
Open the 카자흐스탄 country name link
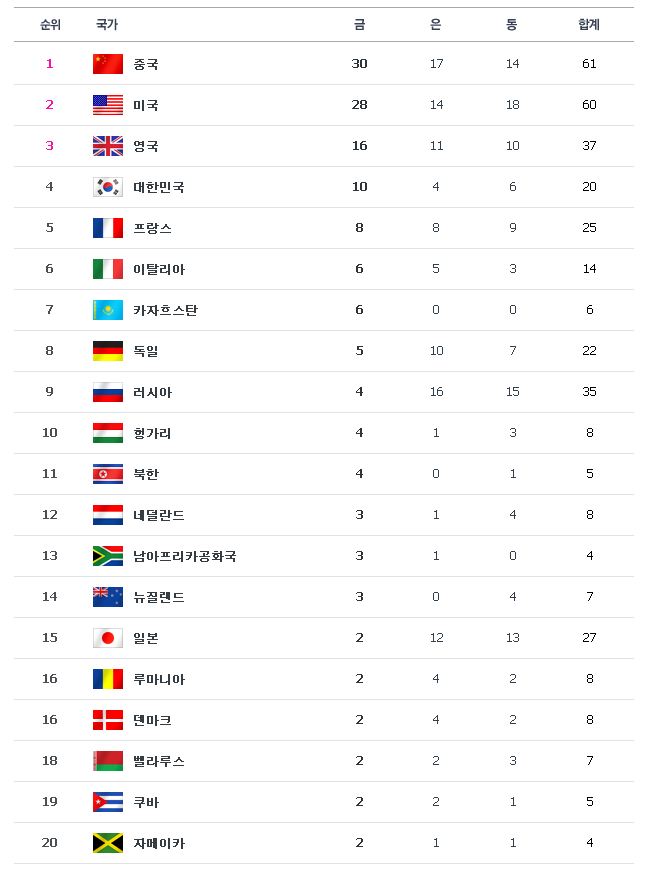click(x=165, y=310)
